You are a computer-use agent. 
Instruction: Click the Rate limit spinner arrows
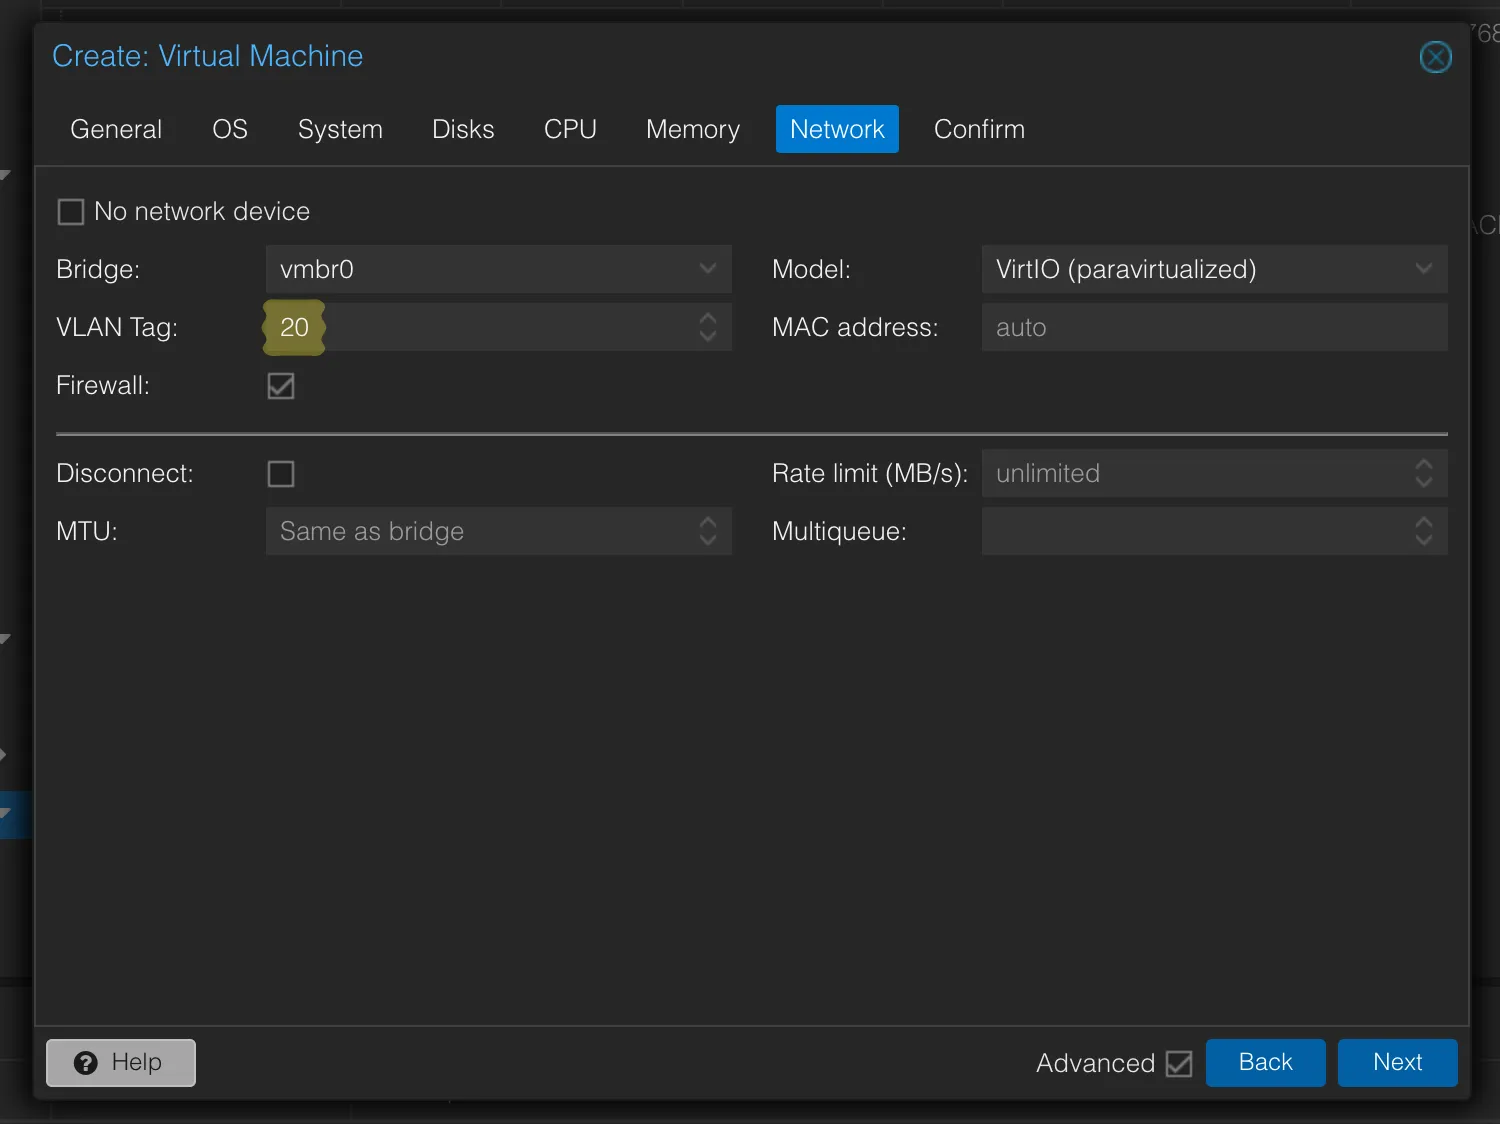tap(1424, 473)
